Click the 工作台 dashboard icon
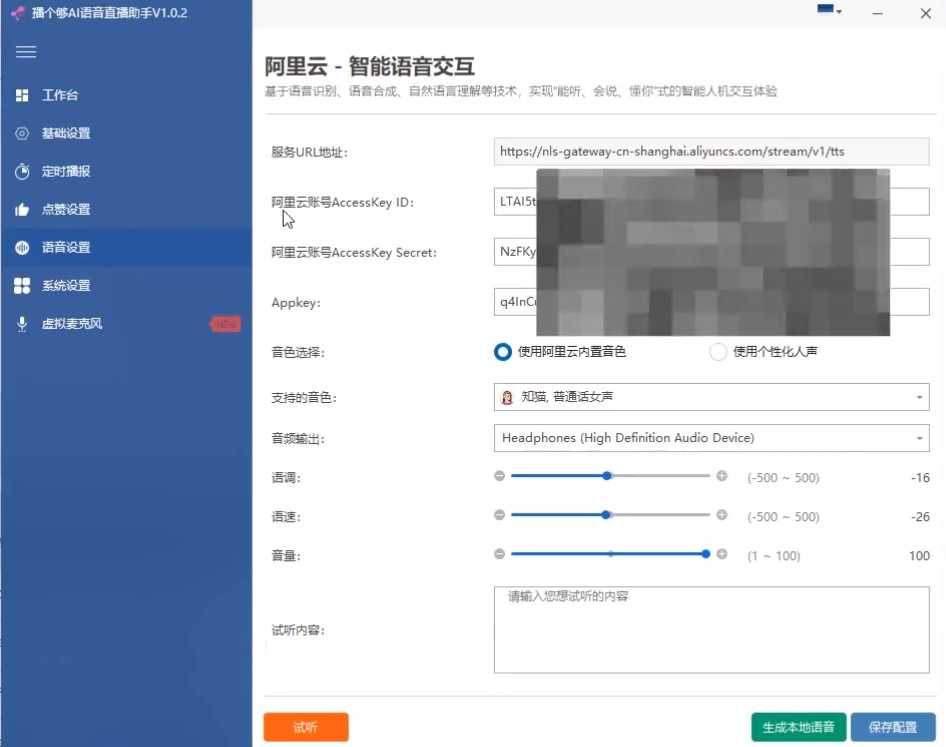 [x=22, y=95]
